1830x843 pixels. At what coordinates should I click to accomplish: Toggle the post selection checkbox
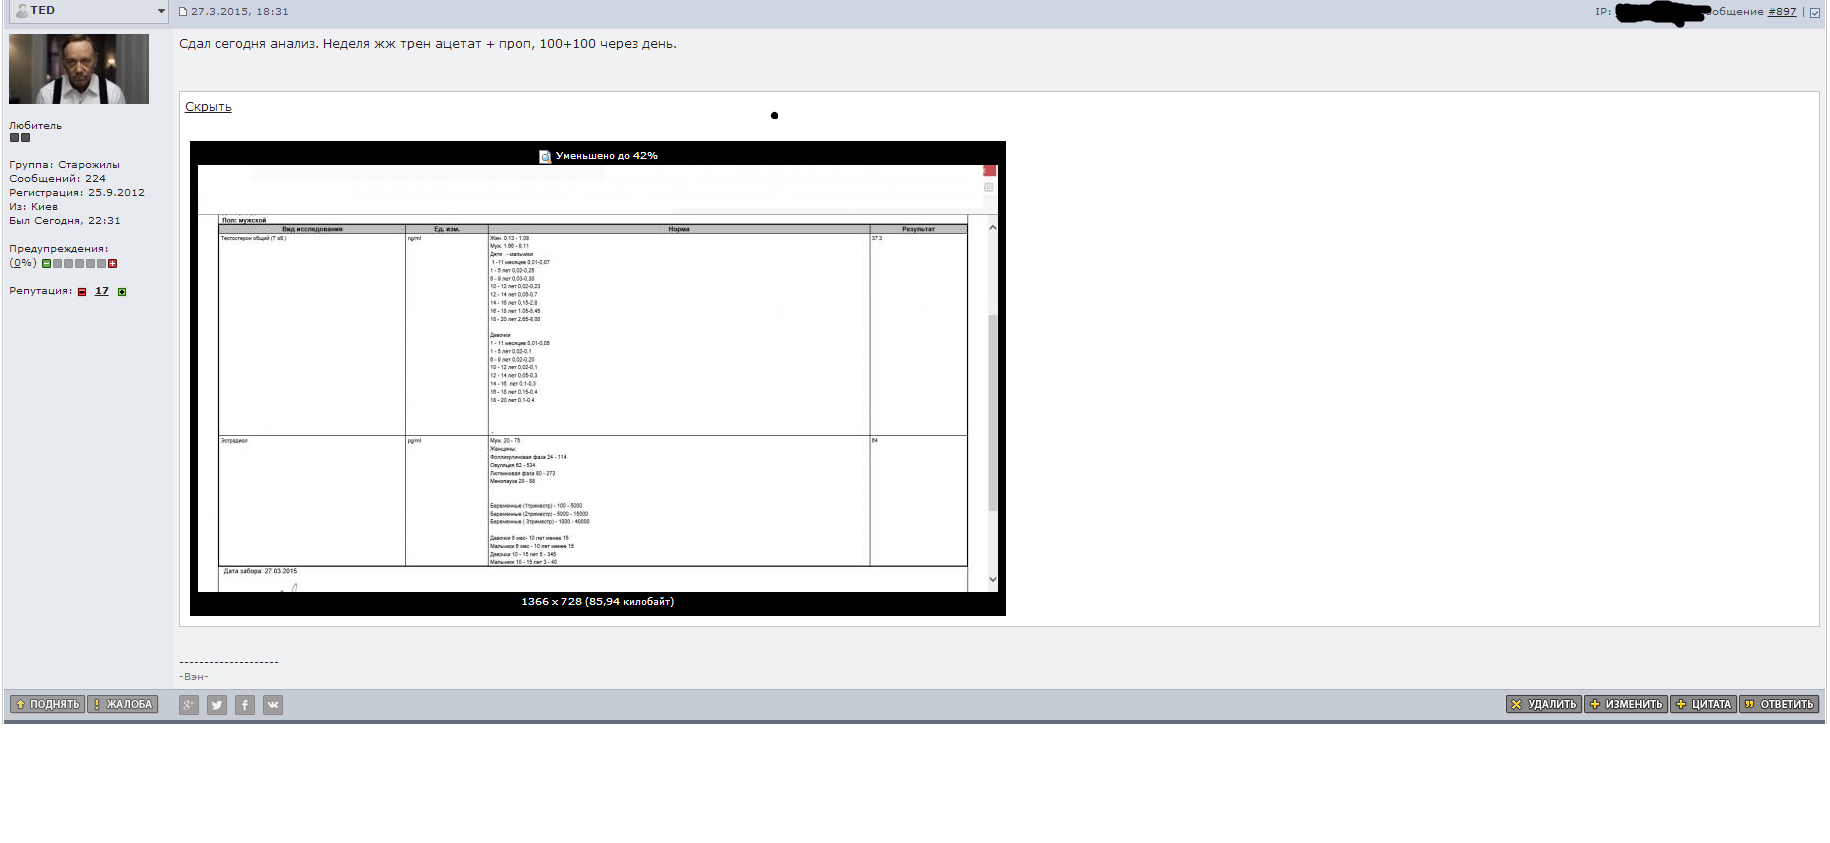pos(1815,13)
